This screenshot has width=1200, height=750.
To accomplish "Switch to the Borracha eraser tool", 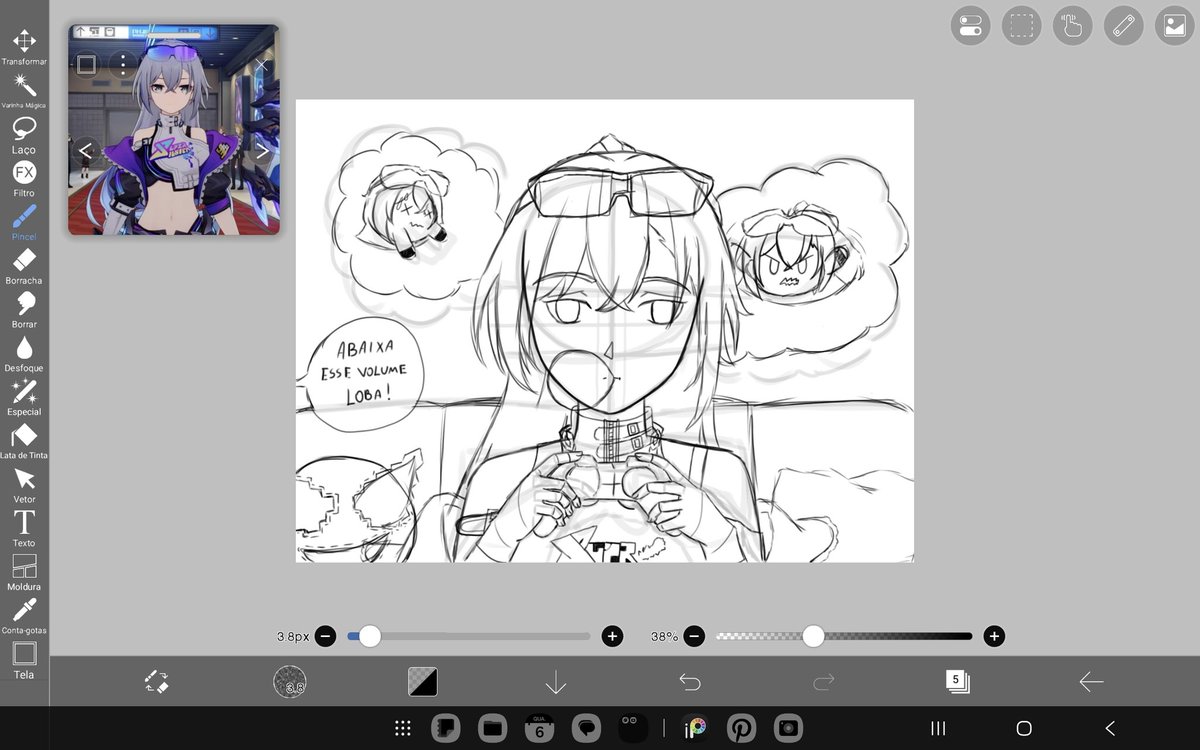I will (24, 266).
